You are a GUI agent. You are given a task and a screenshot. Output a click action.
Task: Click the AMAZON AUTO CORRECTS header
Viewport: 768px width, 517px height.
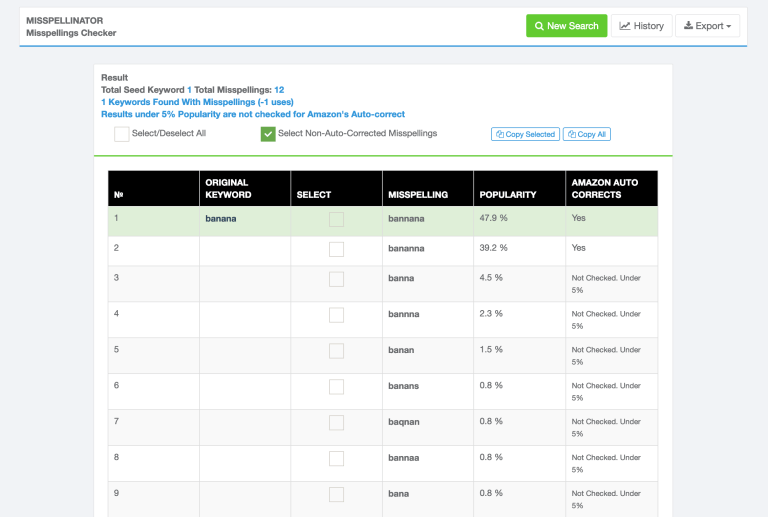611,188
